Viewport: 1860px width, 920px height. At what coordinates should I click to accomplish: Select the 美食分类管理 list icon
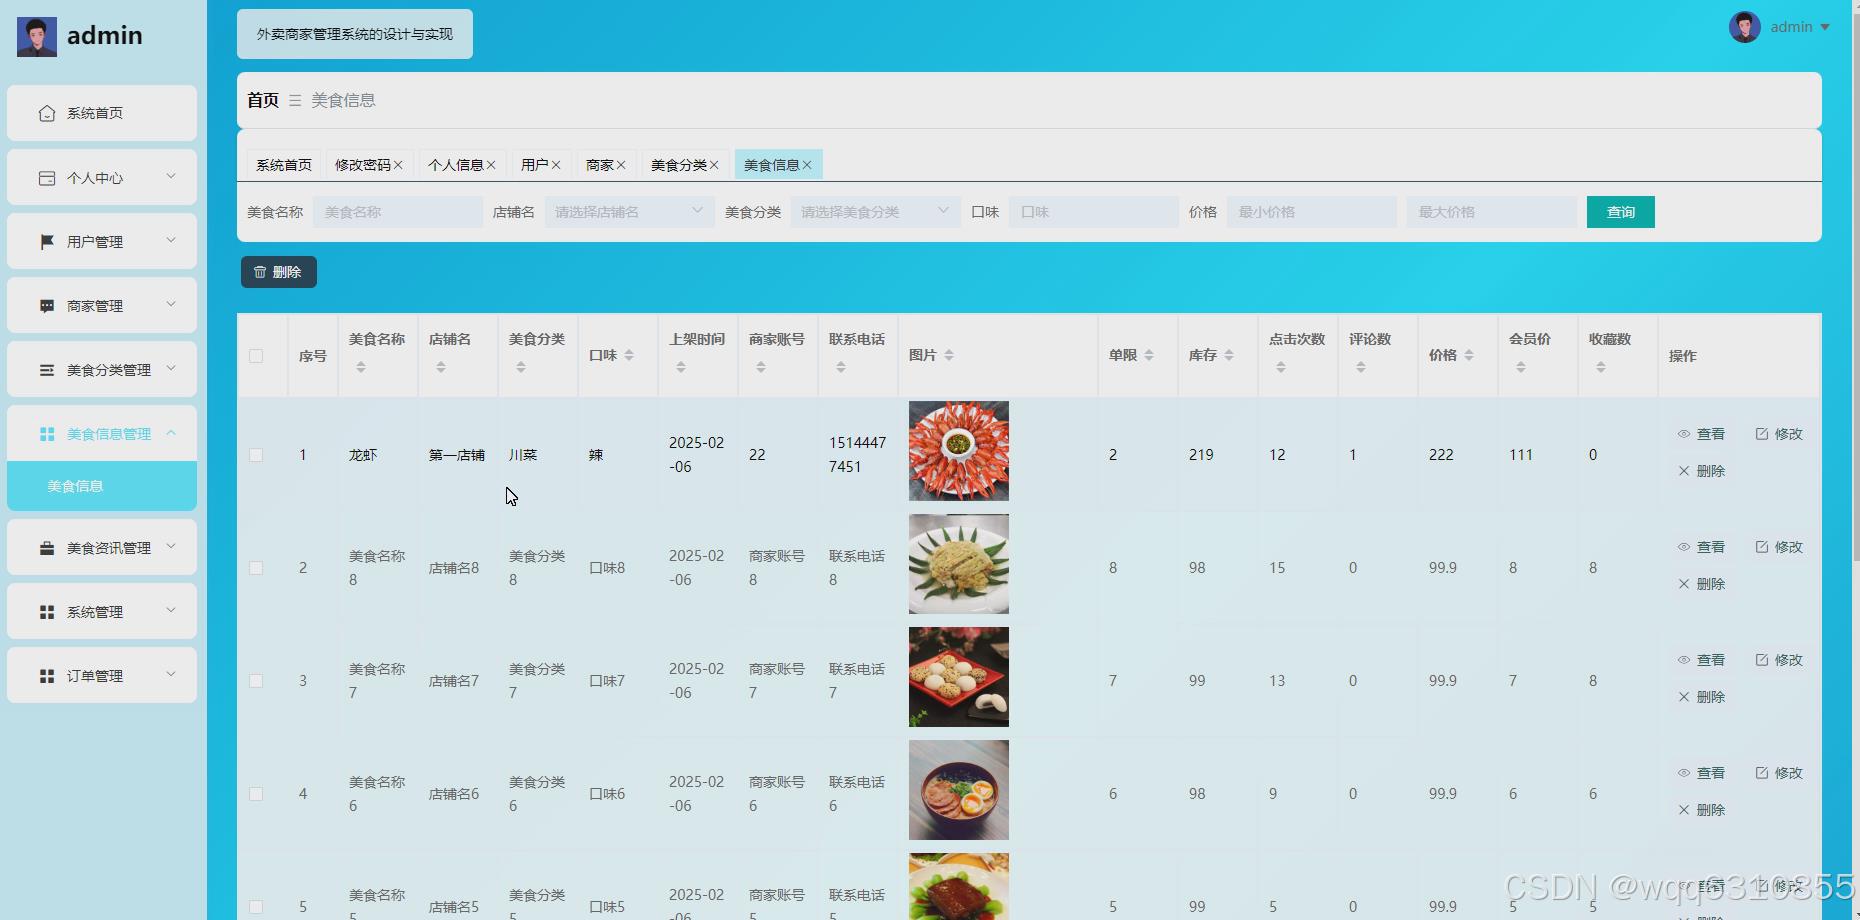tap(46, 369)
